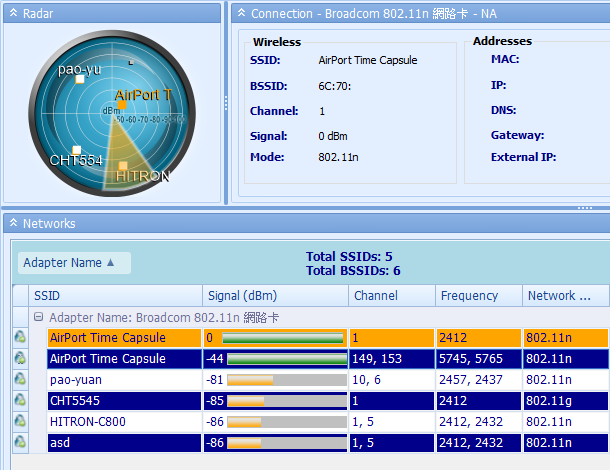Click the SSID value AirPort Time Capsule
The height and width of the screenshot is (470, 610).
tap(368, 60)
